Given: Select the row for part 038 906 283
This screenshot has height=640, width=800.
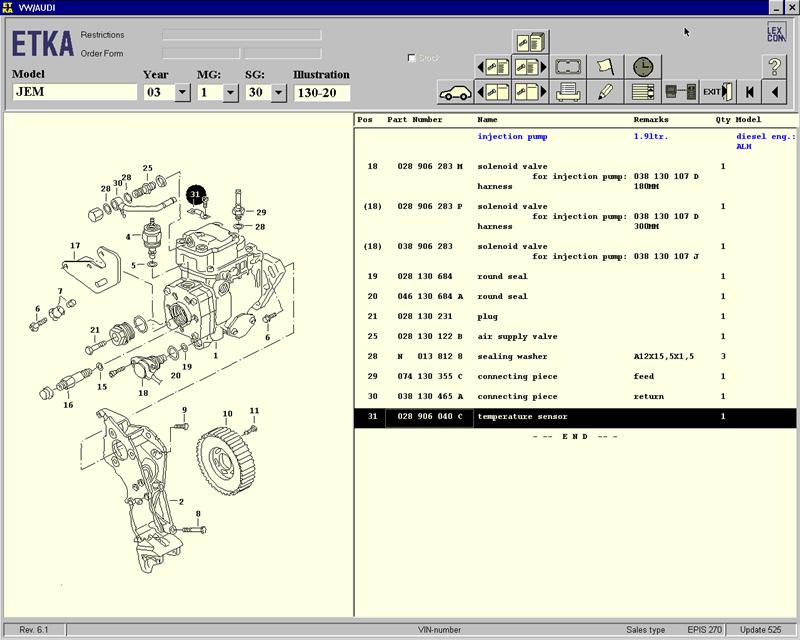Looking at the screenshot, I should 574,251.
